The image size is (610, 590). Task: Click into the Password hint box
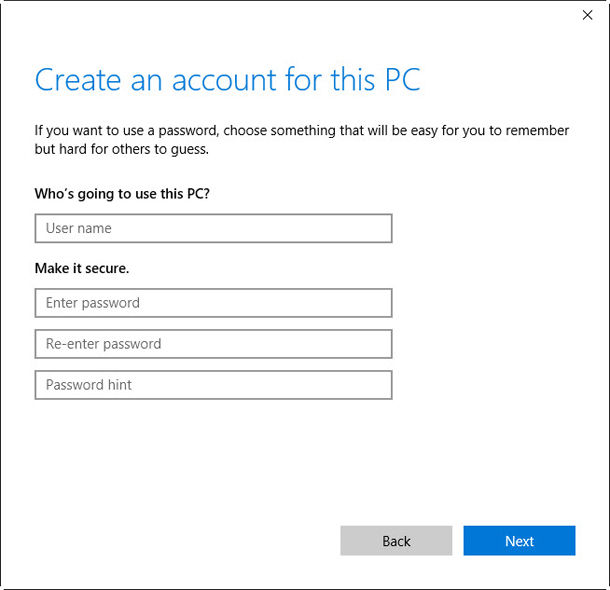pyautogui.click(x=213, y=385)
